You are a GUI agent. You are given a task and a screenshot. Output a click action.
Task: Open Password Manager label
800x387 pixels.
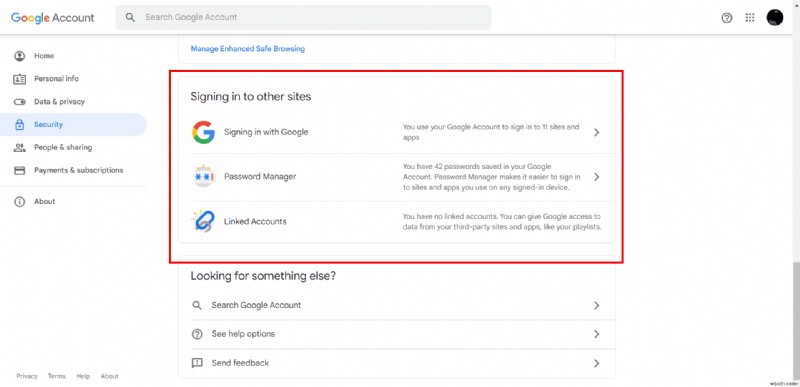(260, 176)
